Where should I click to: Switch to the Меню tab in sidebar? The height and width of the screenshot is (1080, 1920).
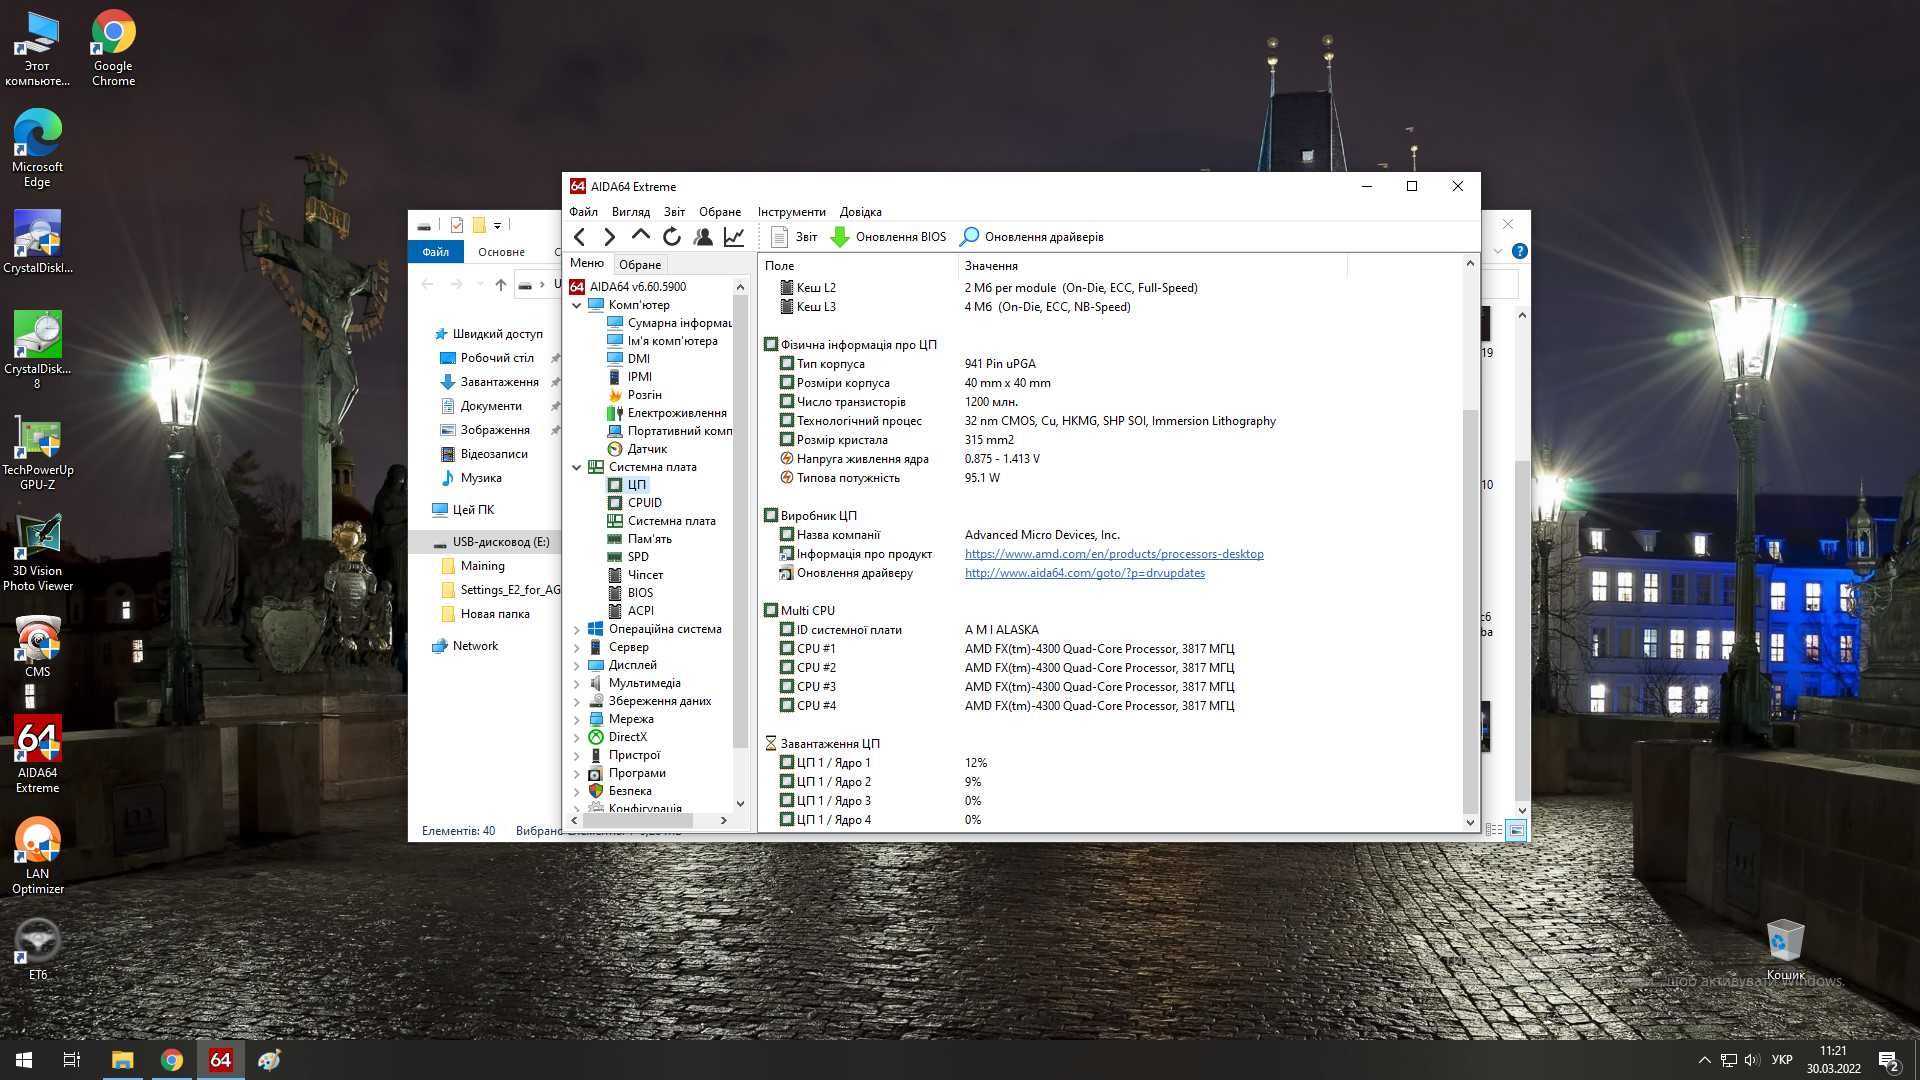[587, 263]
